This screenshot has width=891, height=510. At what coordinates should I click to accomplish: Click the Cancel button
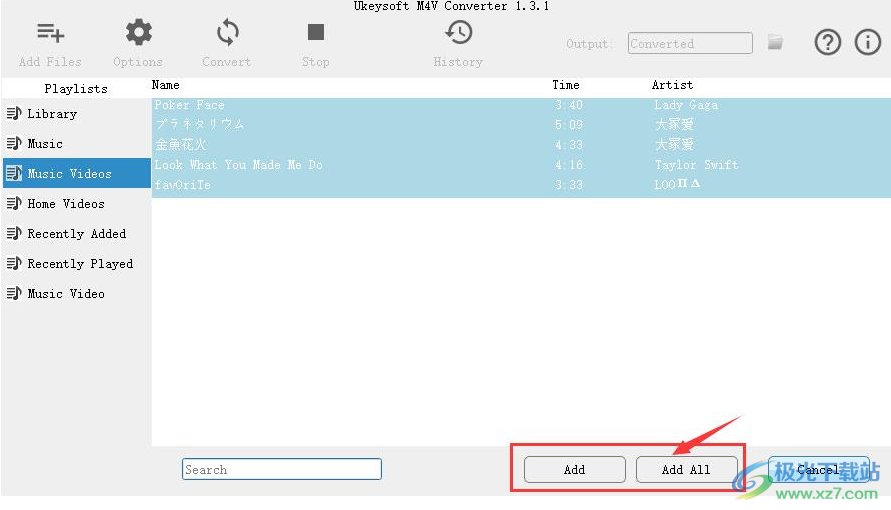click(818, 470)
